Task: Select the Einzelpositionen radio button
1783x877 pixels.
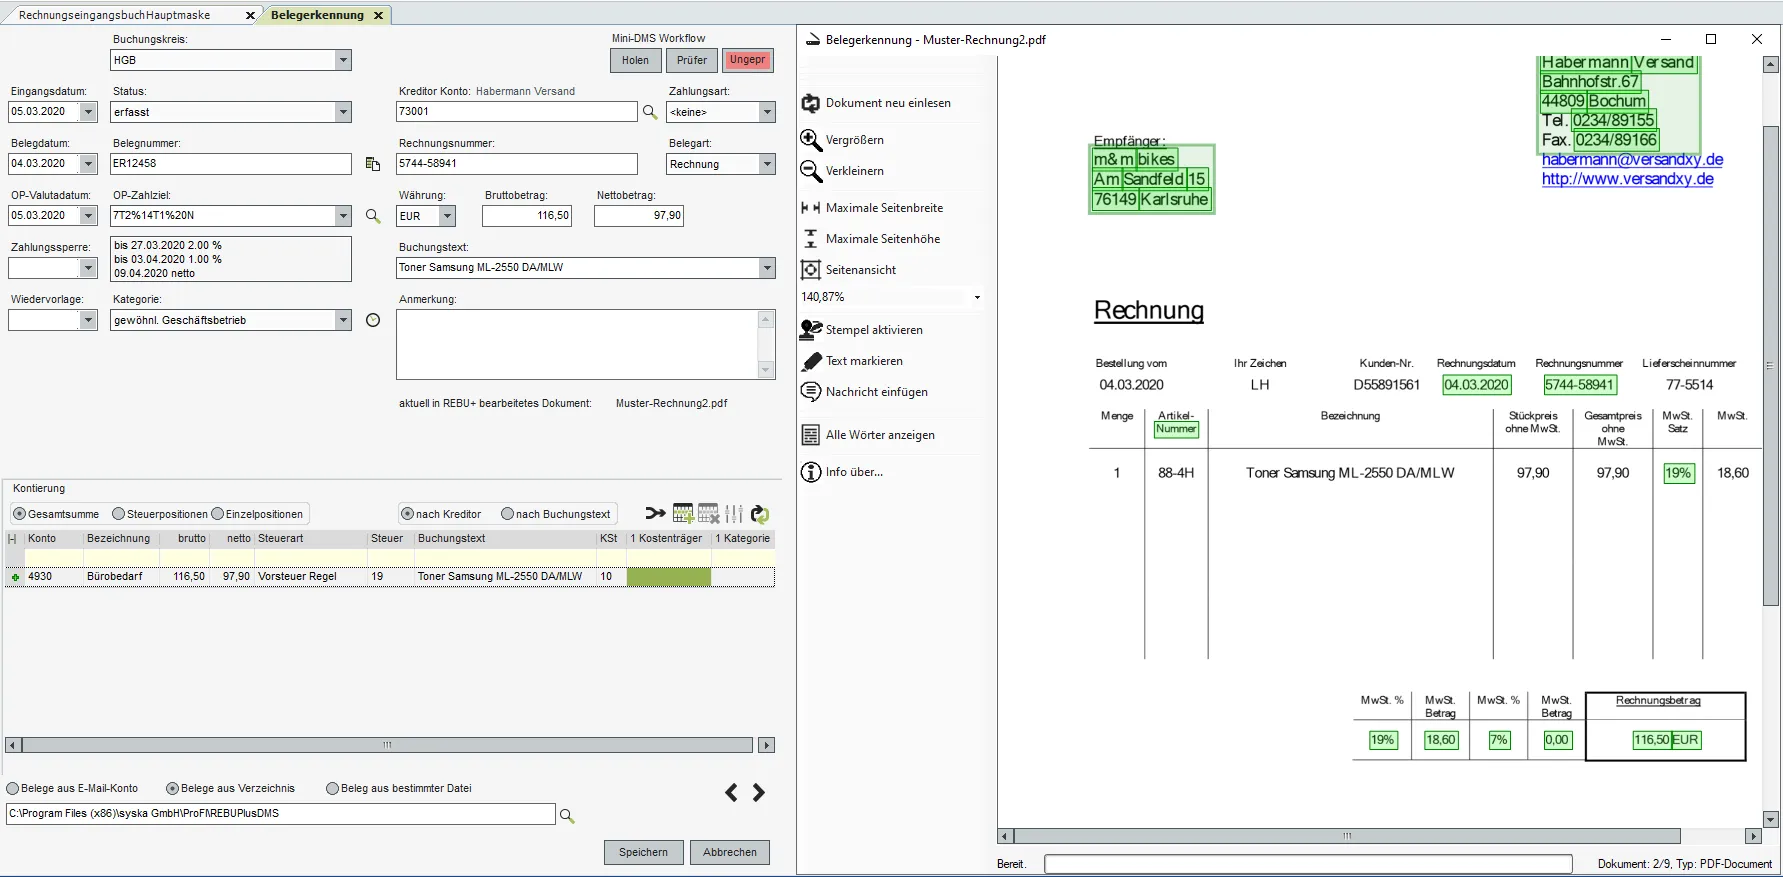Action: [x=217, y=514]
